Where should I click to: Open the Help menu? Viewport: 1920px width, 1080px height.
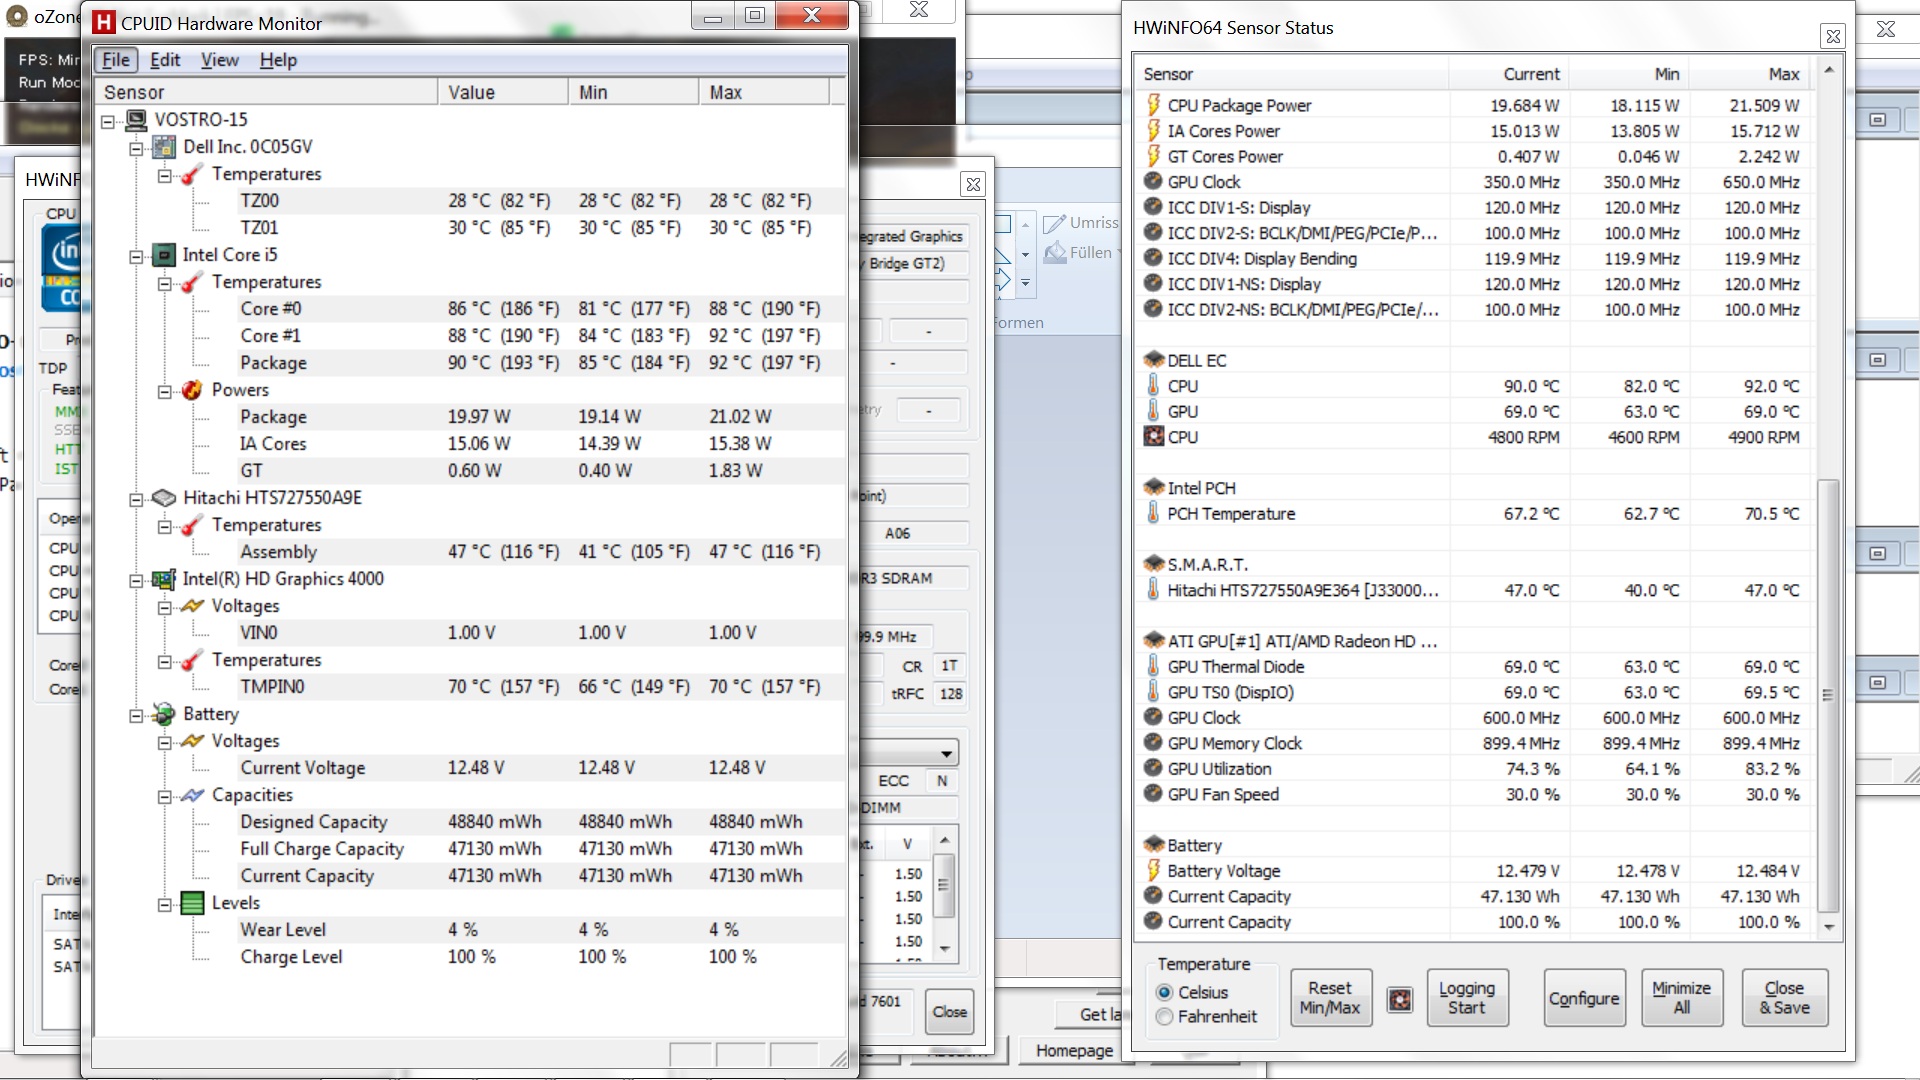pos(278,60)
